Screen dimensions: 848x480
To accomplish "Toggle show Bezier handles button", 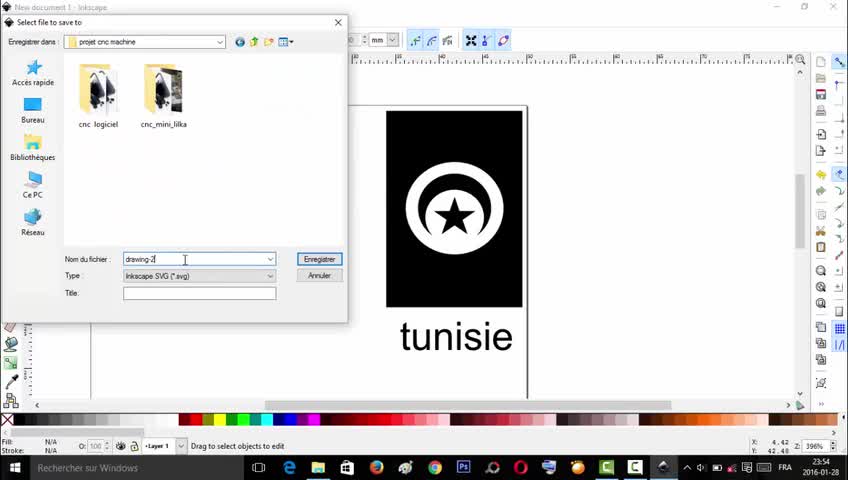I will [486, 41].
